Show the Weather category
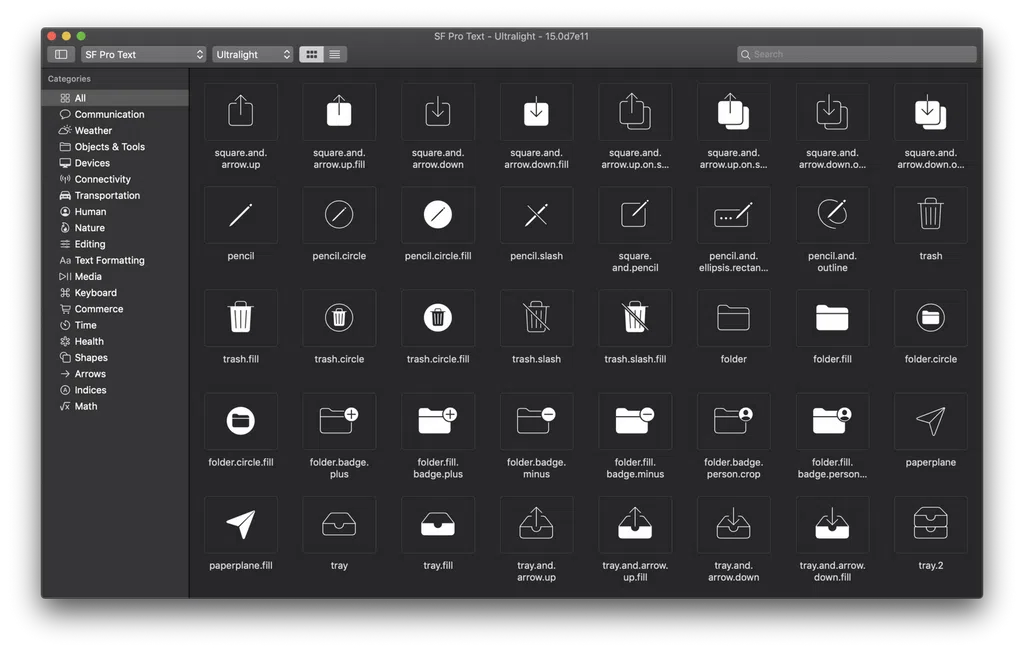Image resolution: width=1024 pixels, height=653 pixels. pyautogui.click(x=115, y=131)
